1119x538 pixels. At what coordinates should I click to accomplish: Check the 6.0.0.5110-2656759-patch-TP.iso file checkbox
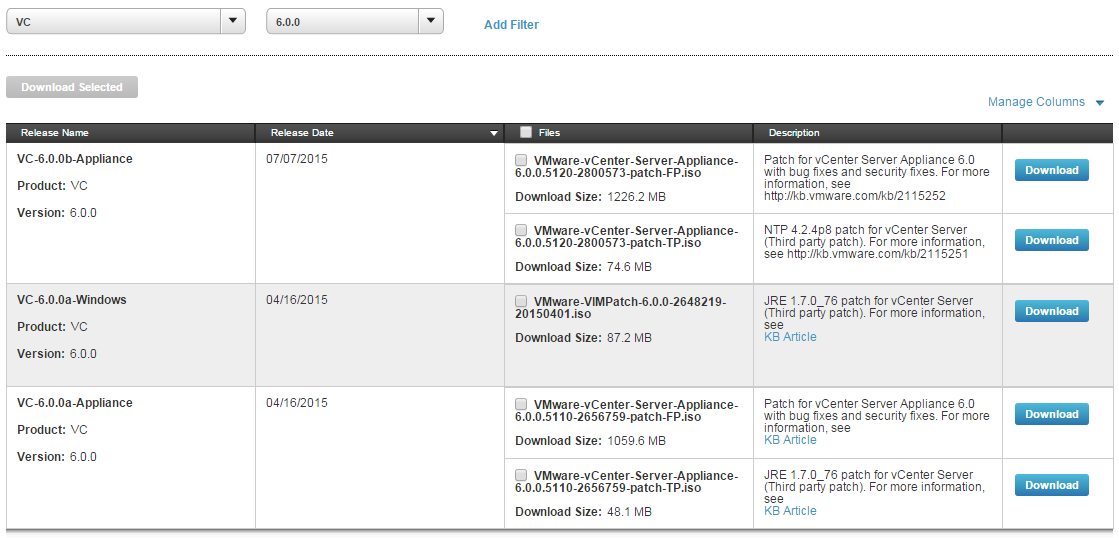pyautogui.click(x=521, y=474)
